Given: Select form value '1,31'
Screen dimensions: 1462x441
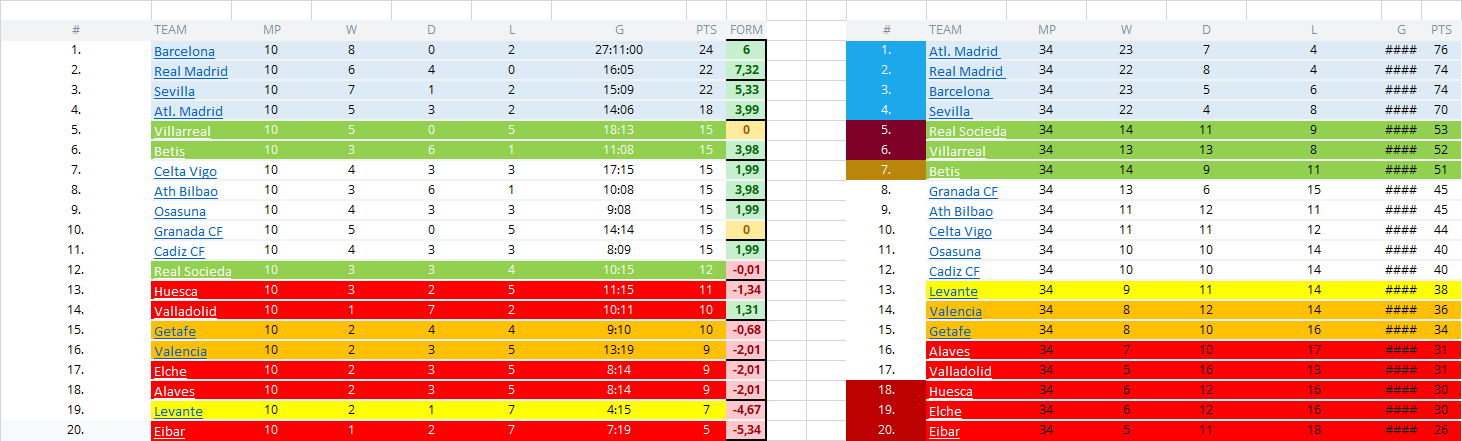Looking at the screenshot, I should [x=746, y=311].
